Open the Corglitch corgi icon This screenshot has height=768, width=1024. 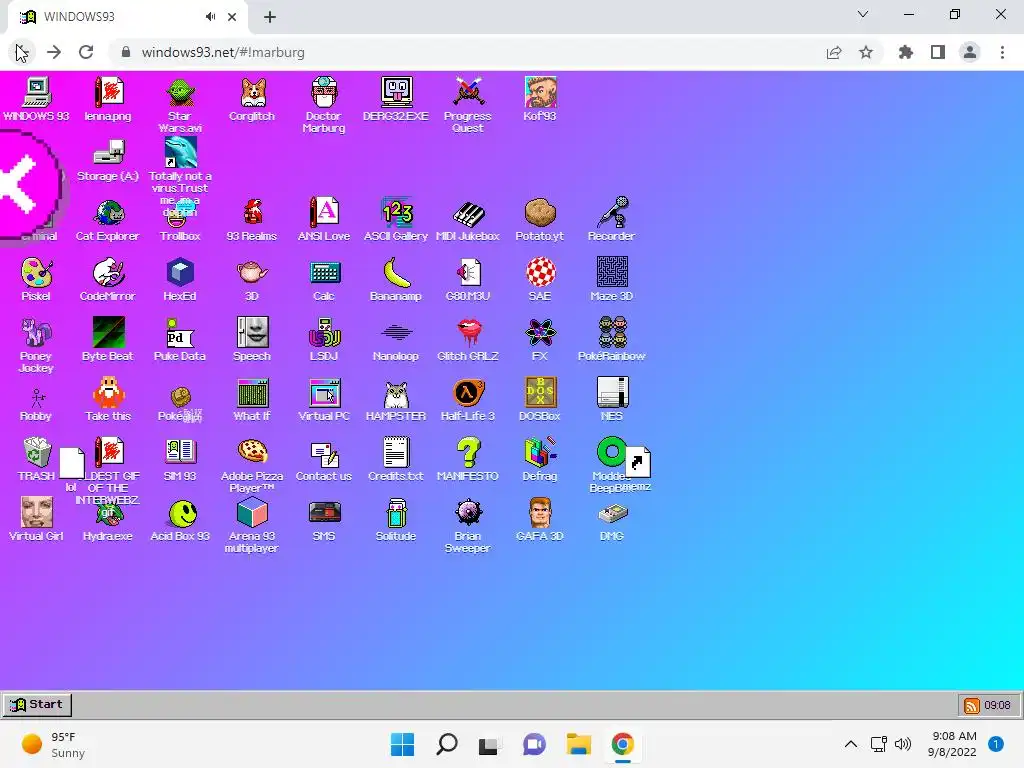[252, 93]
